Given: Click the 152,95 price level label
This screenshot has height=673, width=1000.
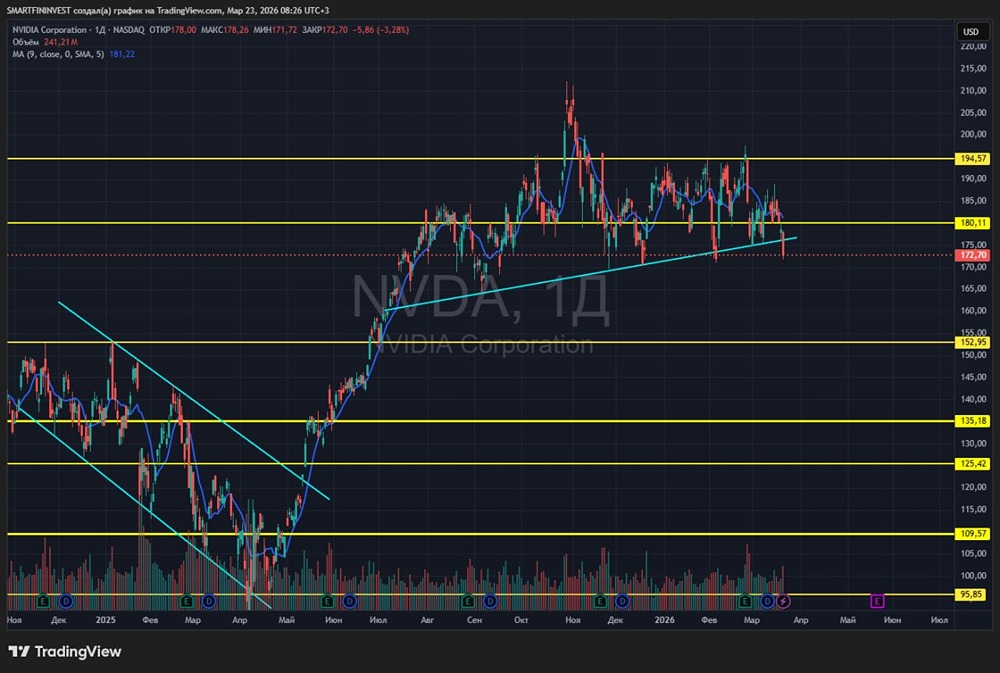Looking at the screenshot, I should coord(971,342).
